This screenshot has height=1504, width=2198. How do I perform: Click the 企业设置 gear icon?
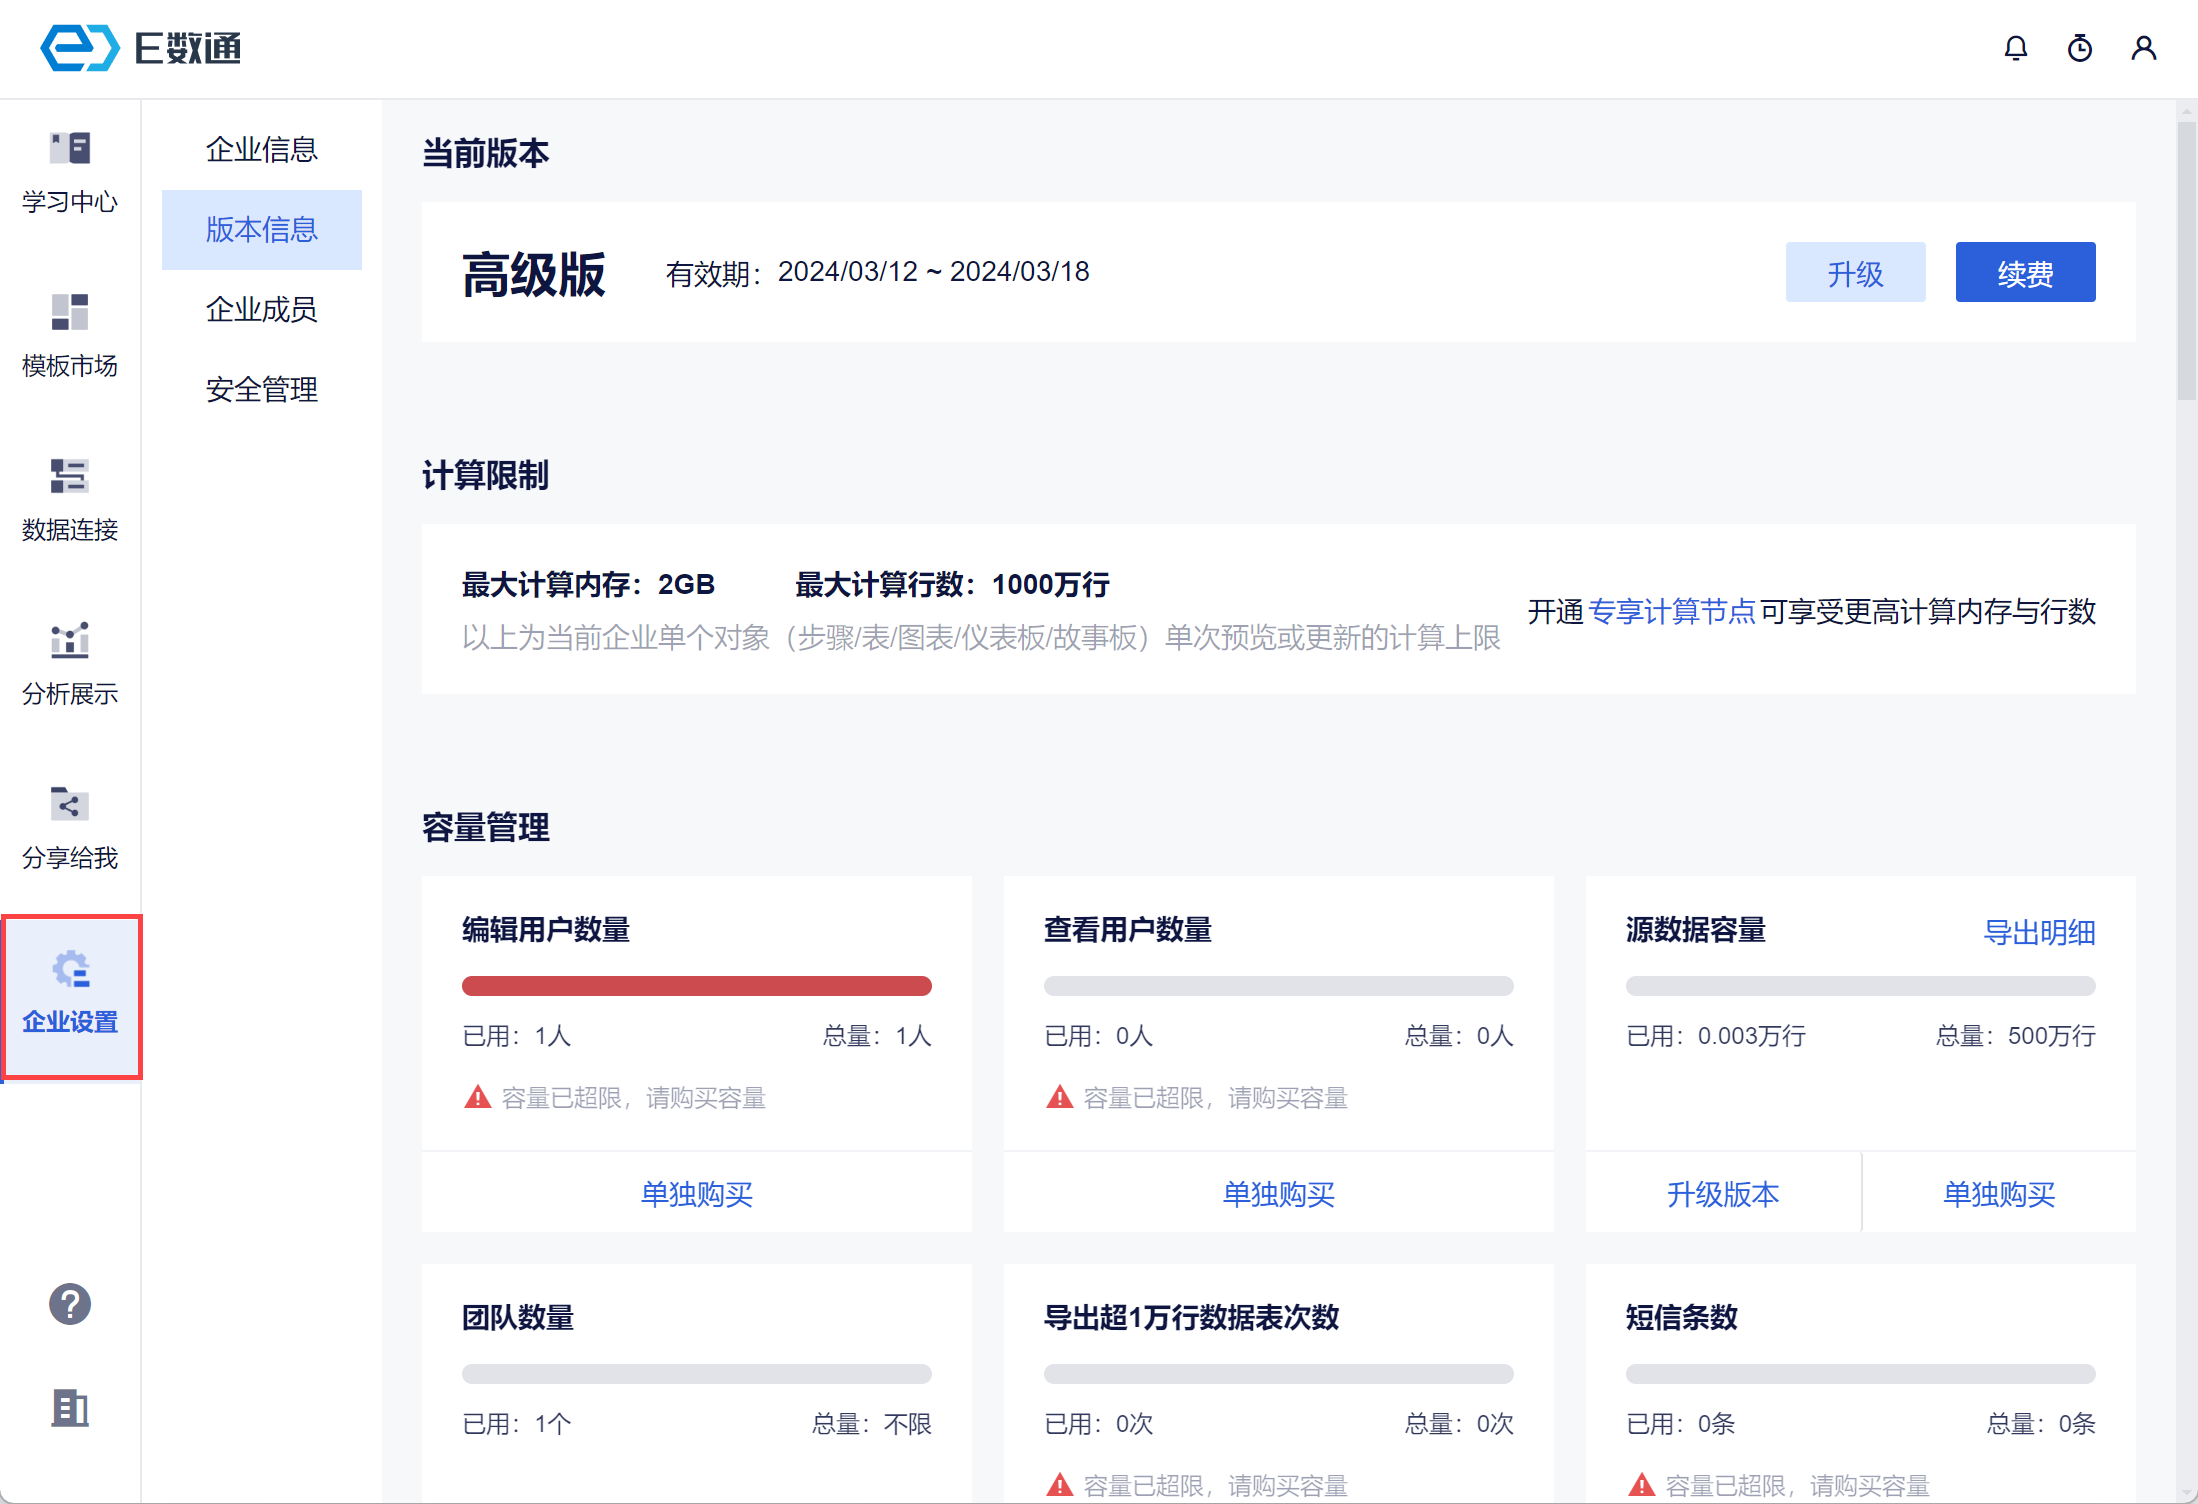point(70,969)
